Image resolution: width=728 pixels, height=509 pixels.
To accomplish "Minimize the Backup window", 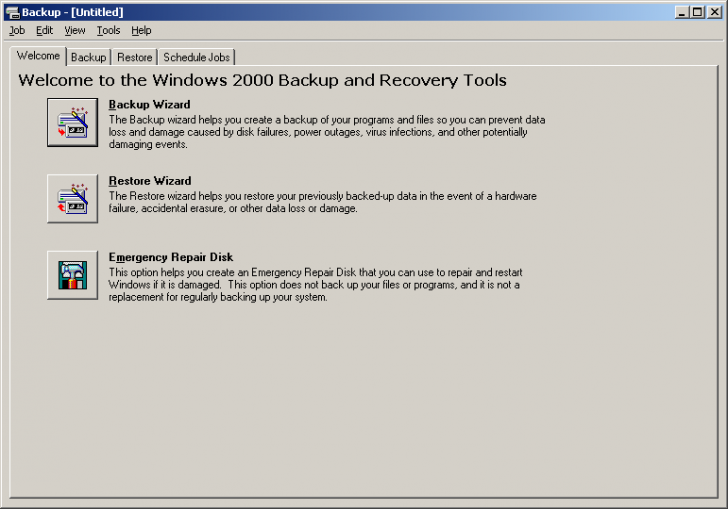I will [682, 12].
